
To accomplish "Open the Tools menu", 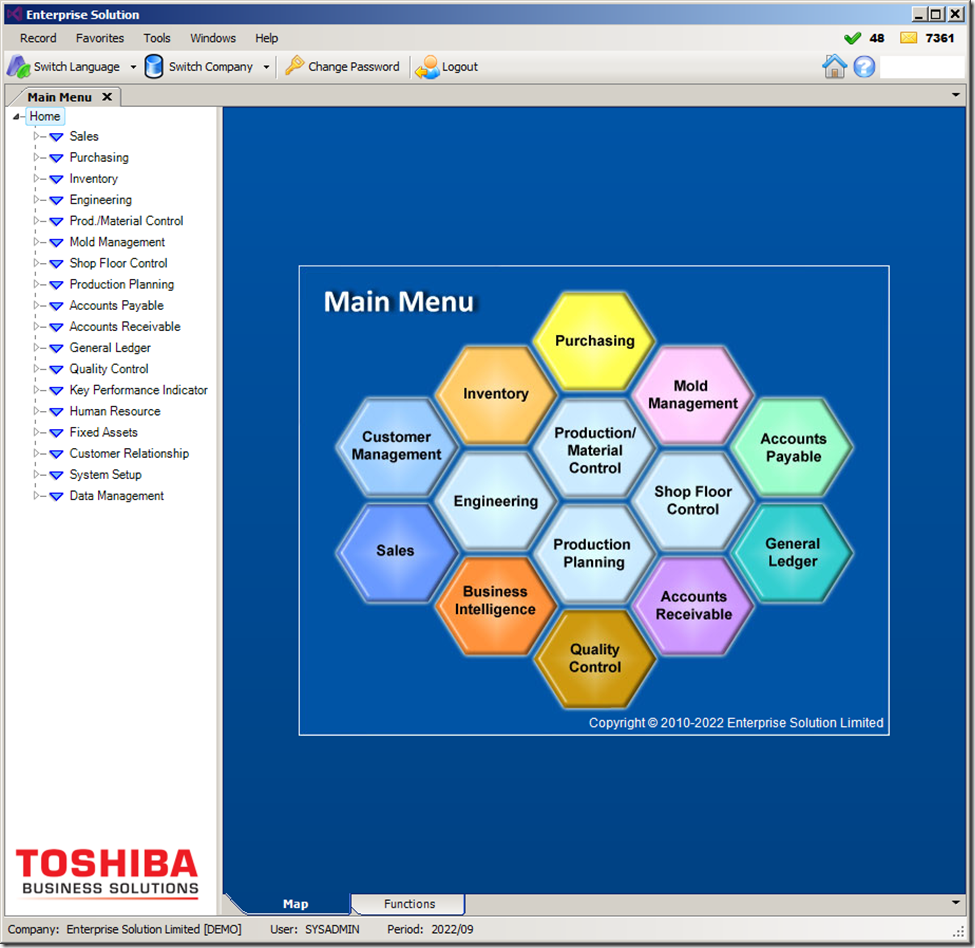I will click(x=157, y=38).
